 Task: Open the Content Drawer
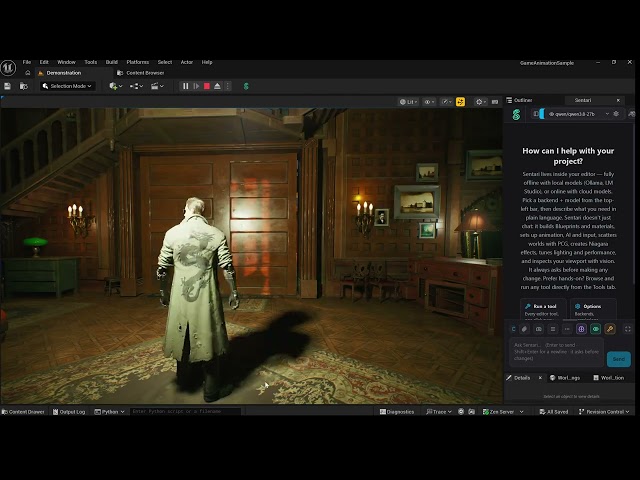23,412
